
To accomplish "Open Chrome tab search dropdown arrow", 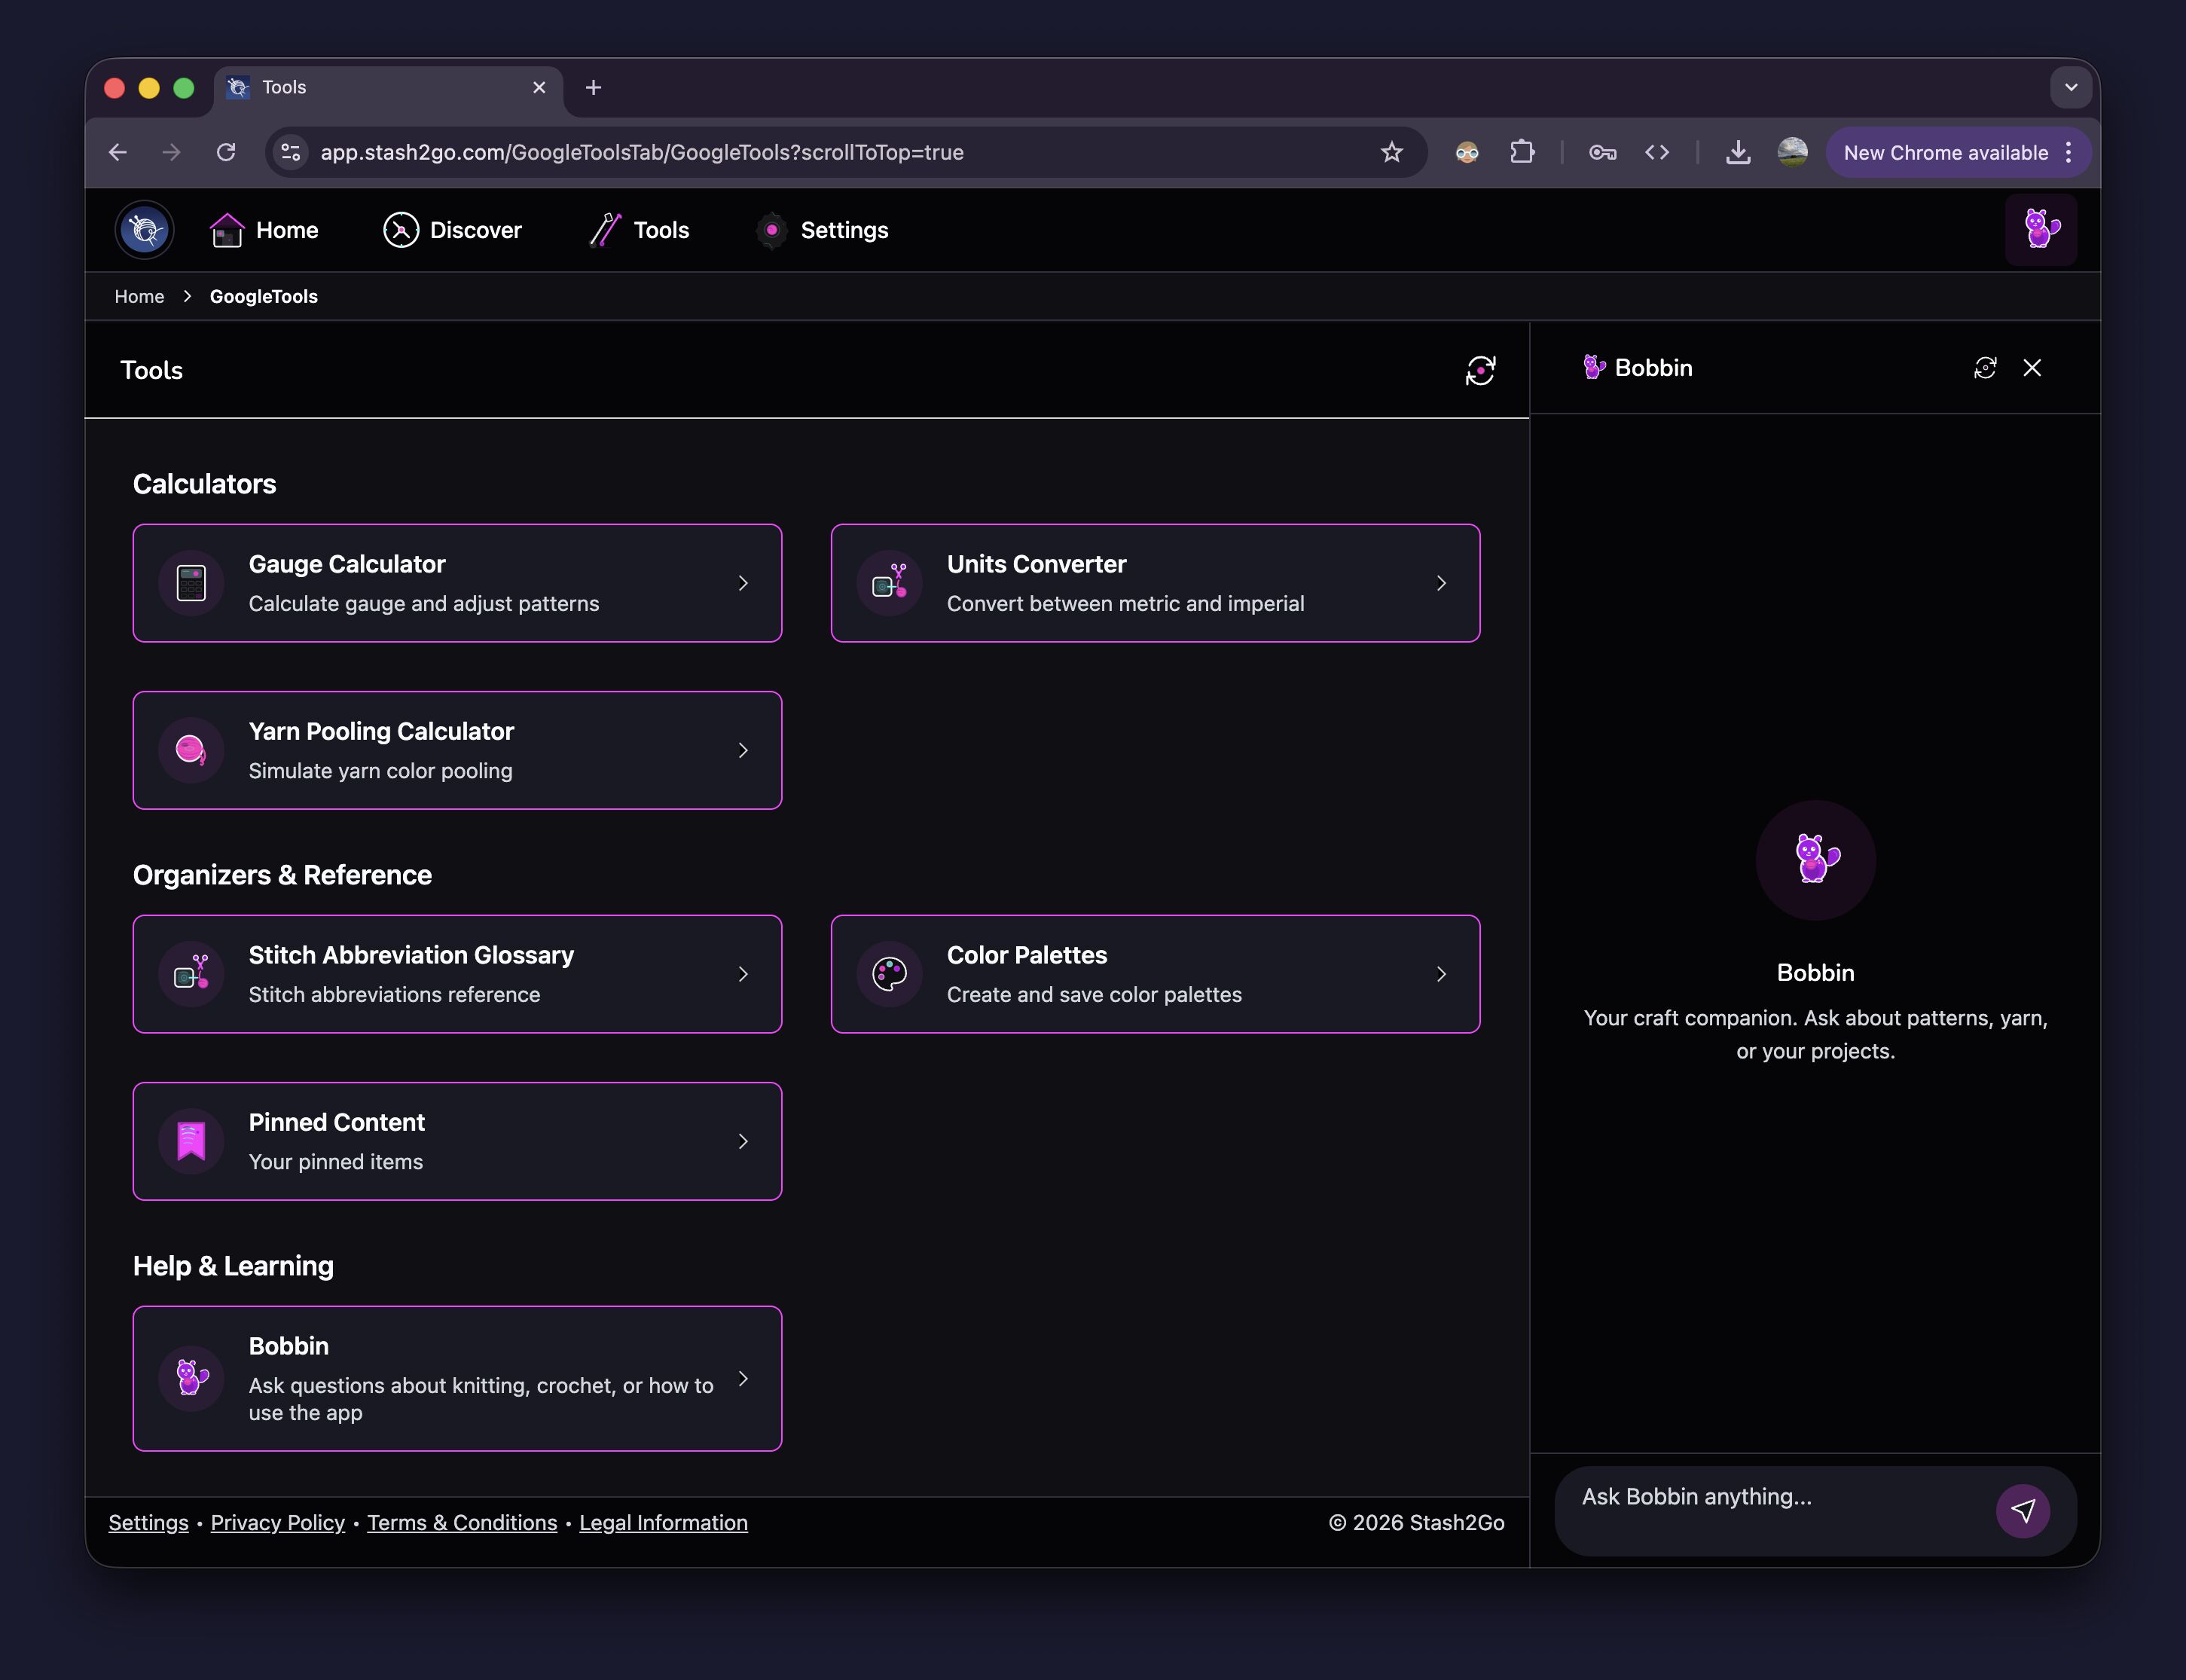I will 2071,88.
